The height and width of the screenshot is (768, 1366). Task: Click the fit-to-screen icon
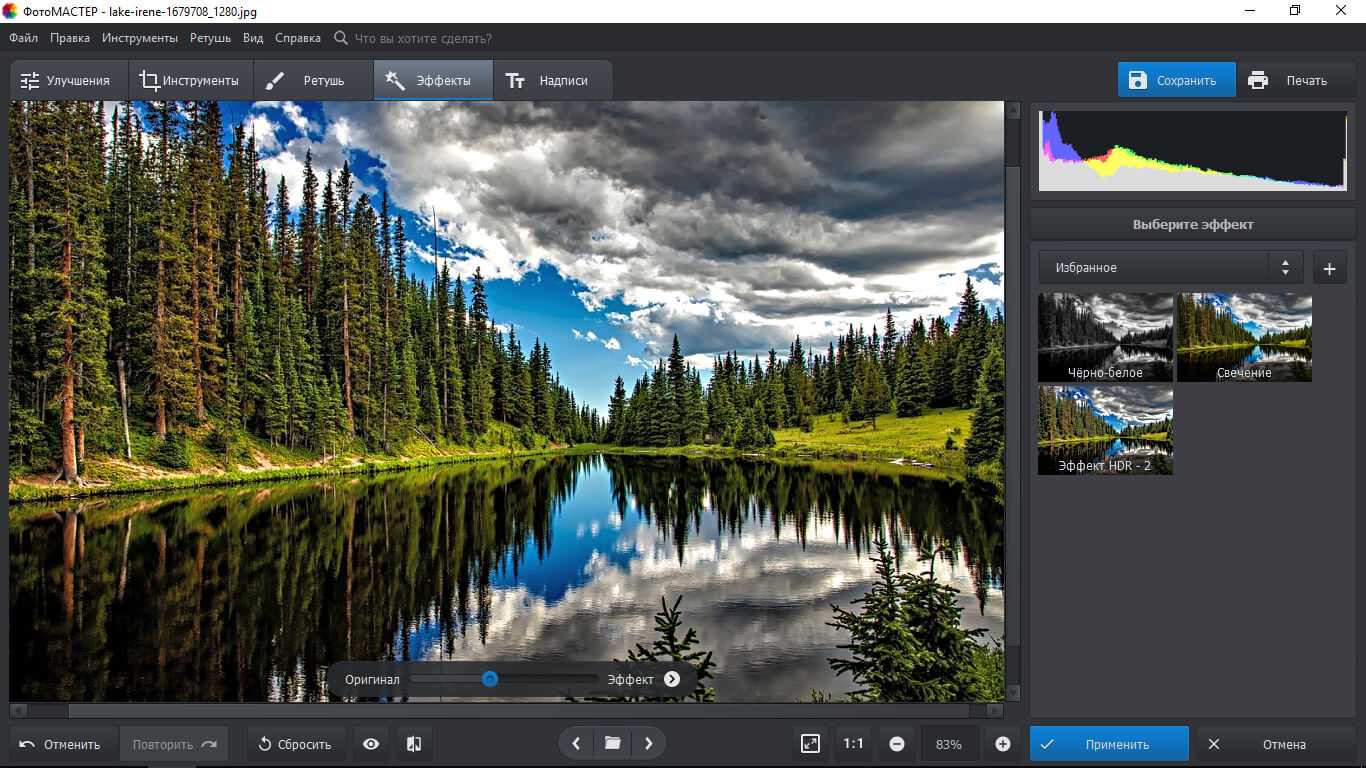(810, 744)
